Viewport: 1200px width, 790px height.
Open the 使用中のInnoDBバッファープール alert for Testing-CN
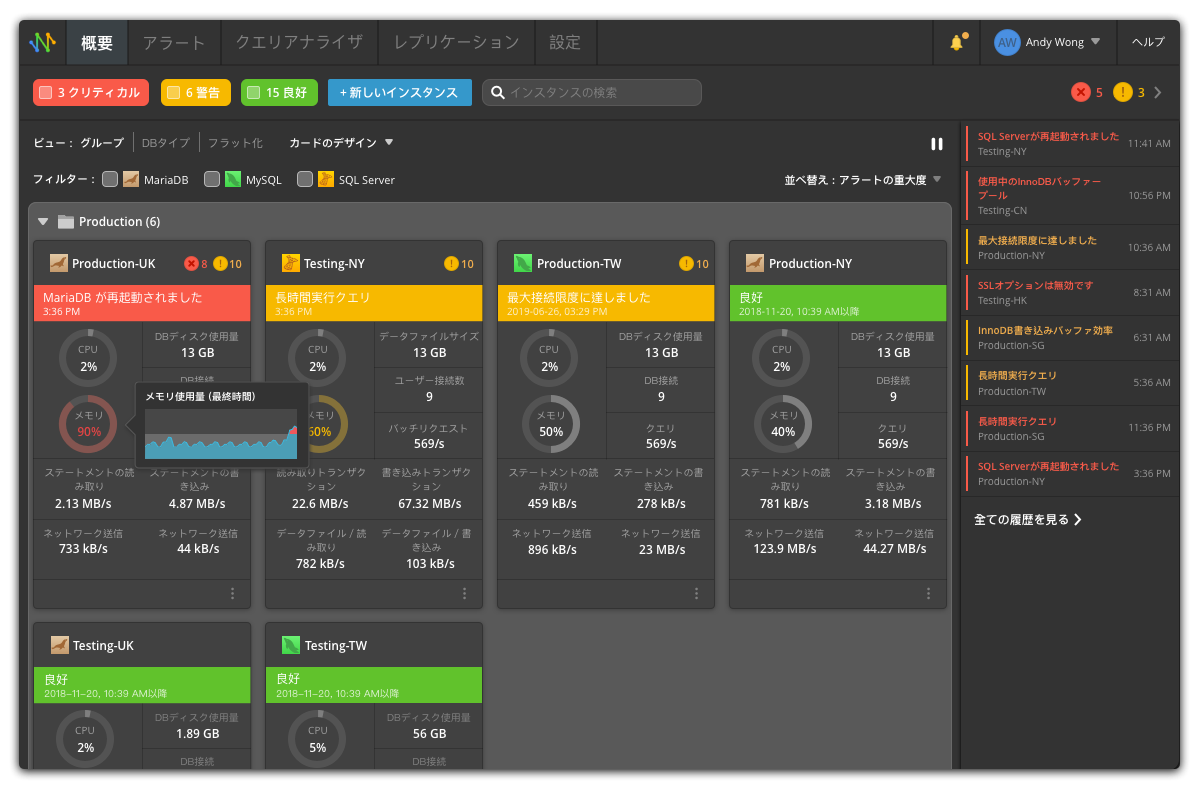pyautogui.click(x=1068, y=195)
